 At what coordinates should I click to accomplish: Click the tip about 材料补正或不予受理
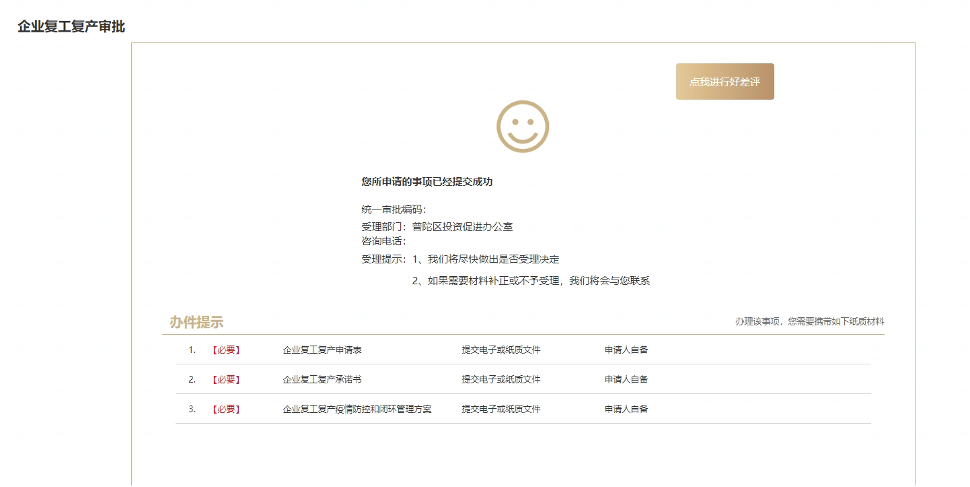point(530,281)
